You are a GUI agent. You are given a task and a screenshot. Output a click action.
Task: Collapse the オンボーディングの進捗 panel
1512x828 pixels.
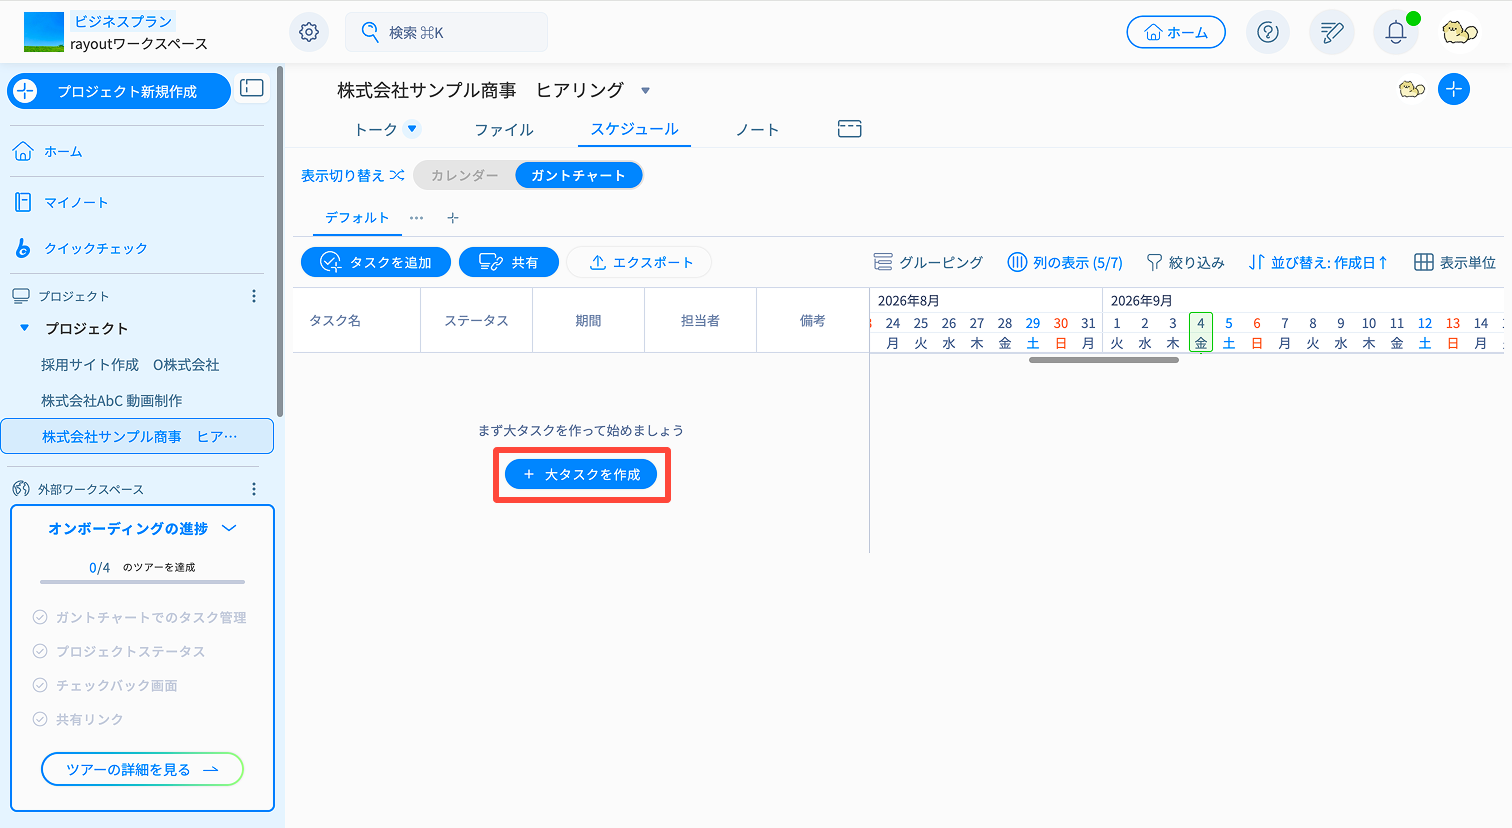pyautogui.click(x=229, y=528)
